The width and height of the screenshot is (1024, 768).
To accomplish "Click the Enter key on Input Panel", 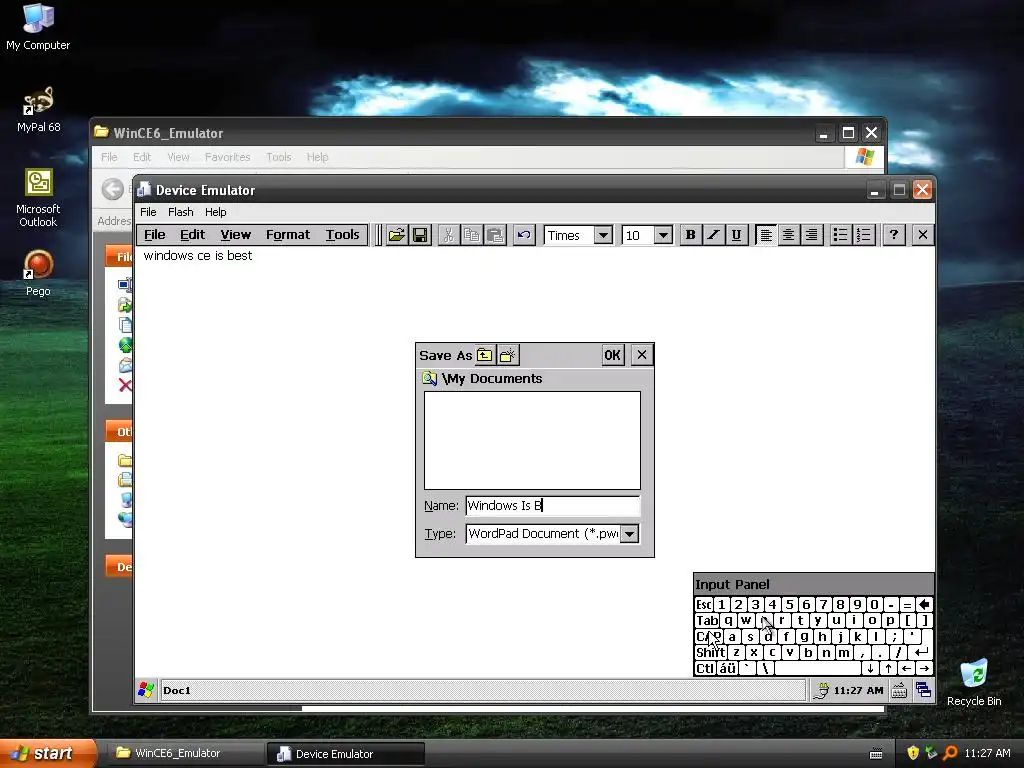I will (x=921, y=652).
